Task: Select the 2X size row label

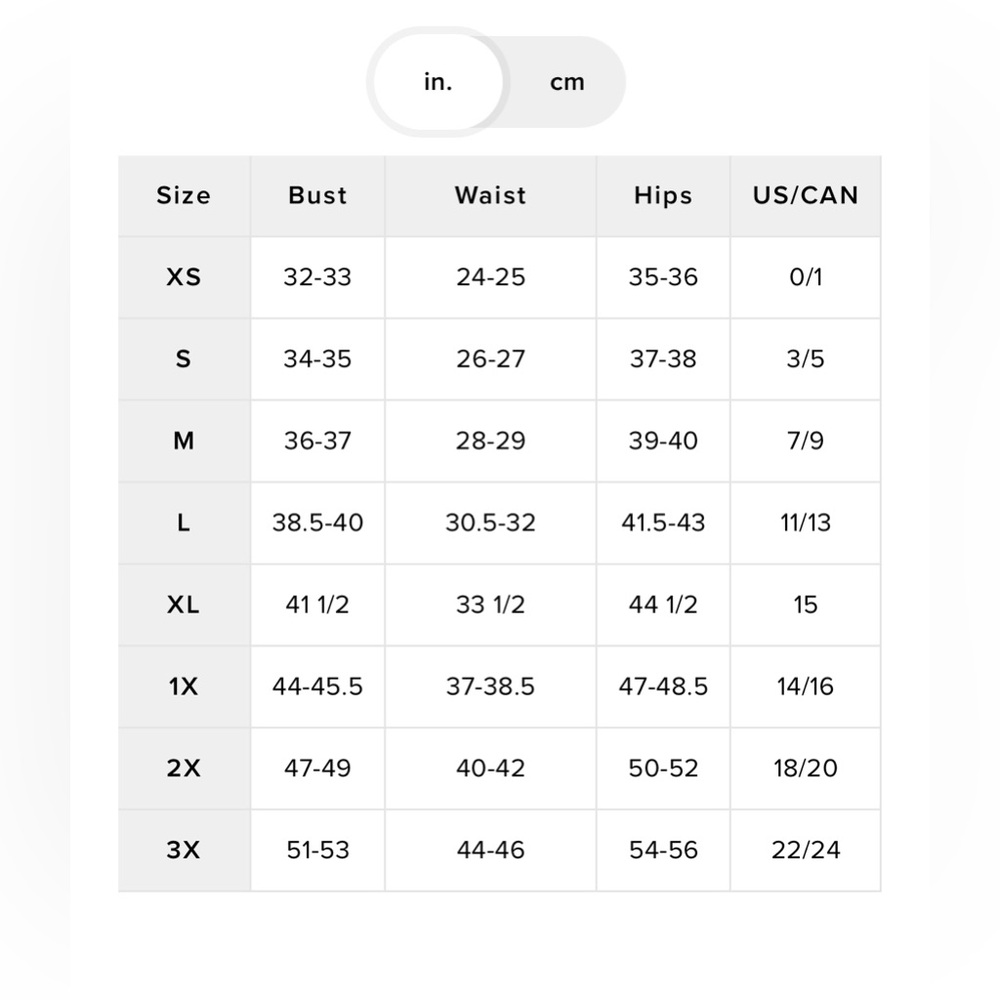Action: coord(184,768)
